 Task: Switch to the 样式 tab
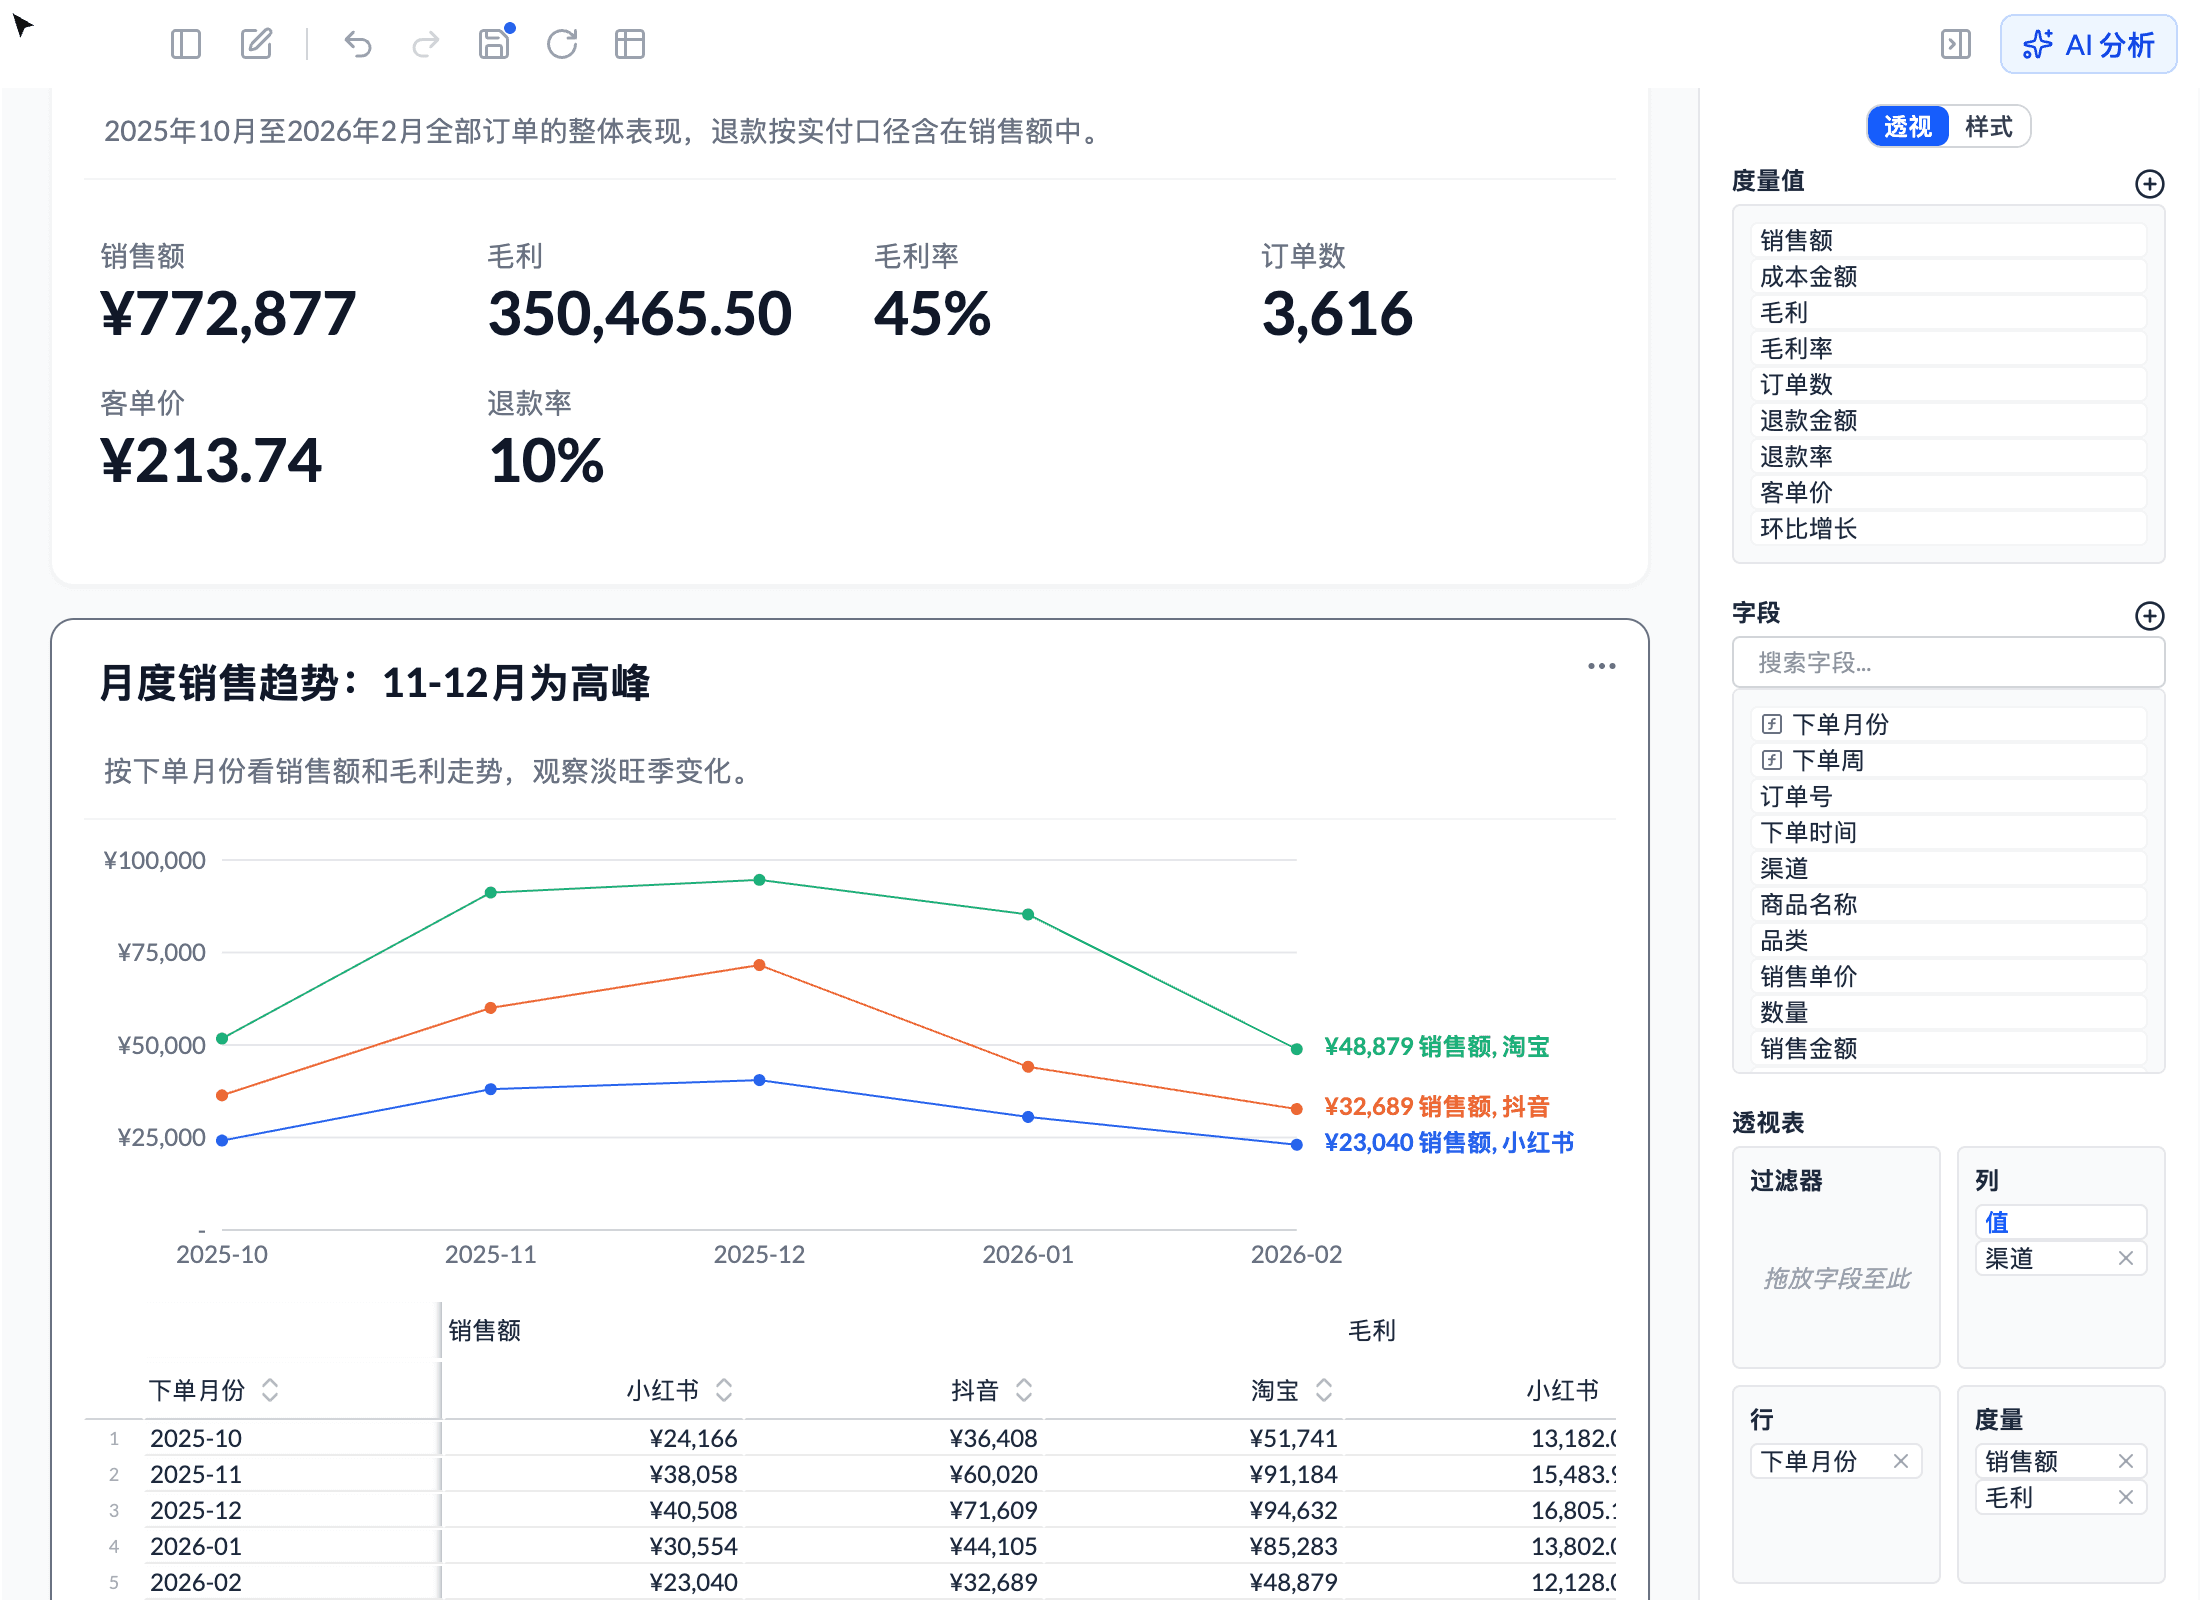(x=1989, y=126)
